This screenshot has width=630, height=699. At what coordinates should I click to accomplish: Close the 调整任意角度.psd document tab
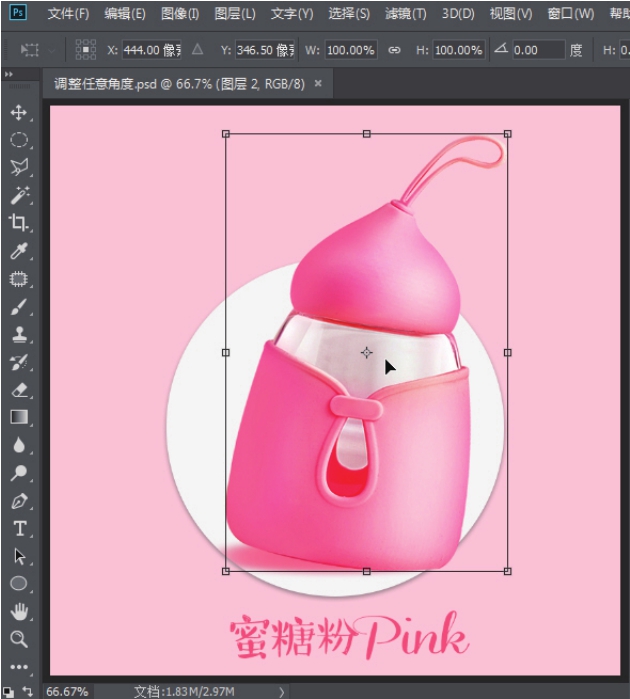click(318, 84)
